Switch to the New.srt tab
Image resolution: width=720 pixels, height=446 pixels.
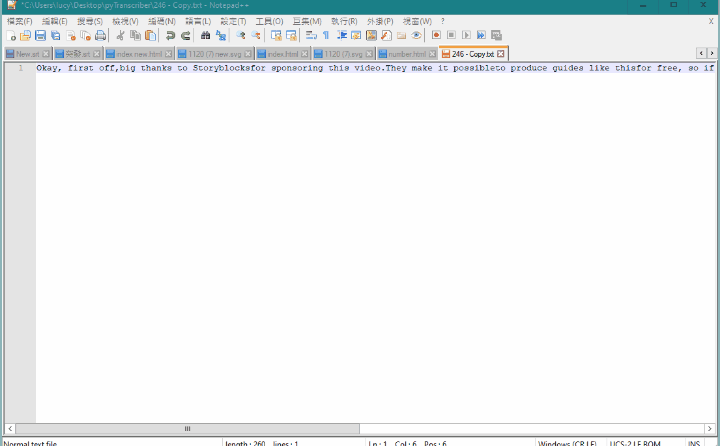coord(27,54)
